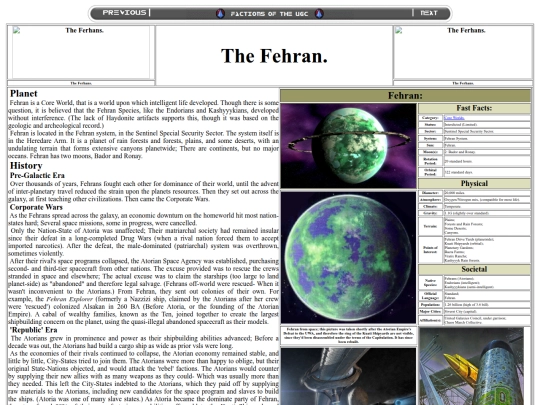The image size is (540, 405).
Task: Click the 'Rotation Period' row label
Action: click(430, 161)
